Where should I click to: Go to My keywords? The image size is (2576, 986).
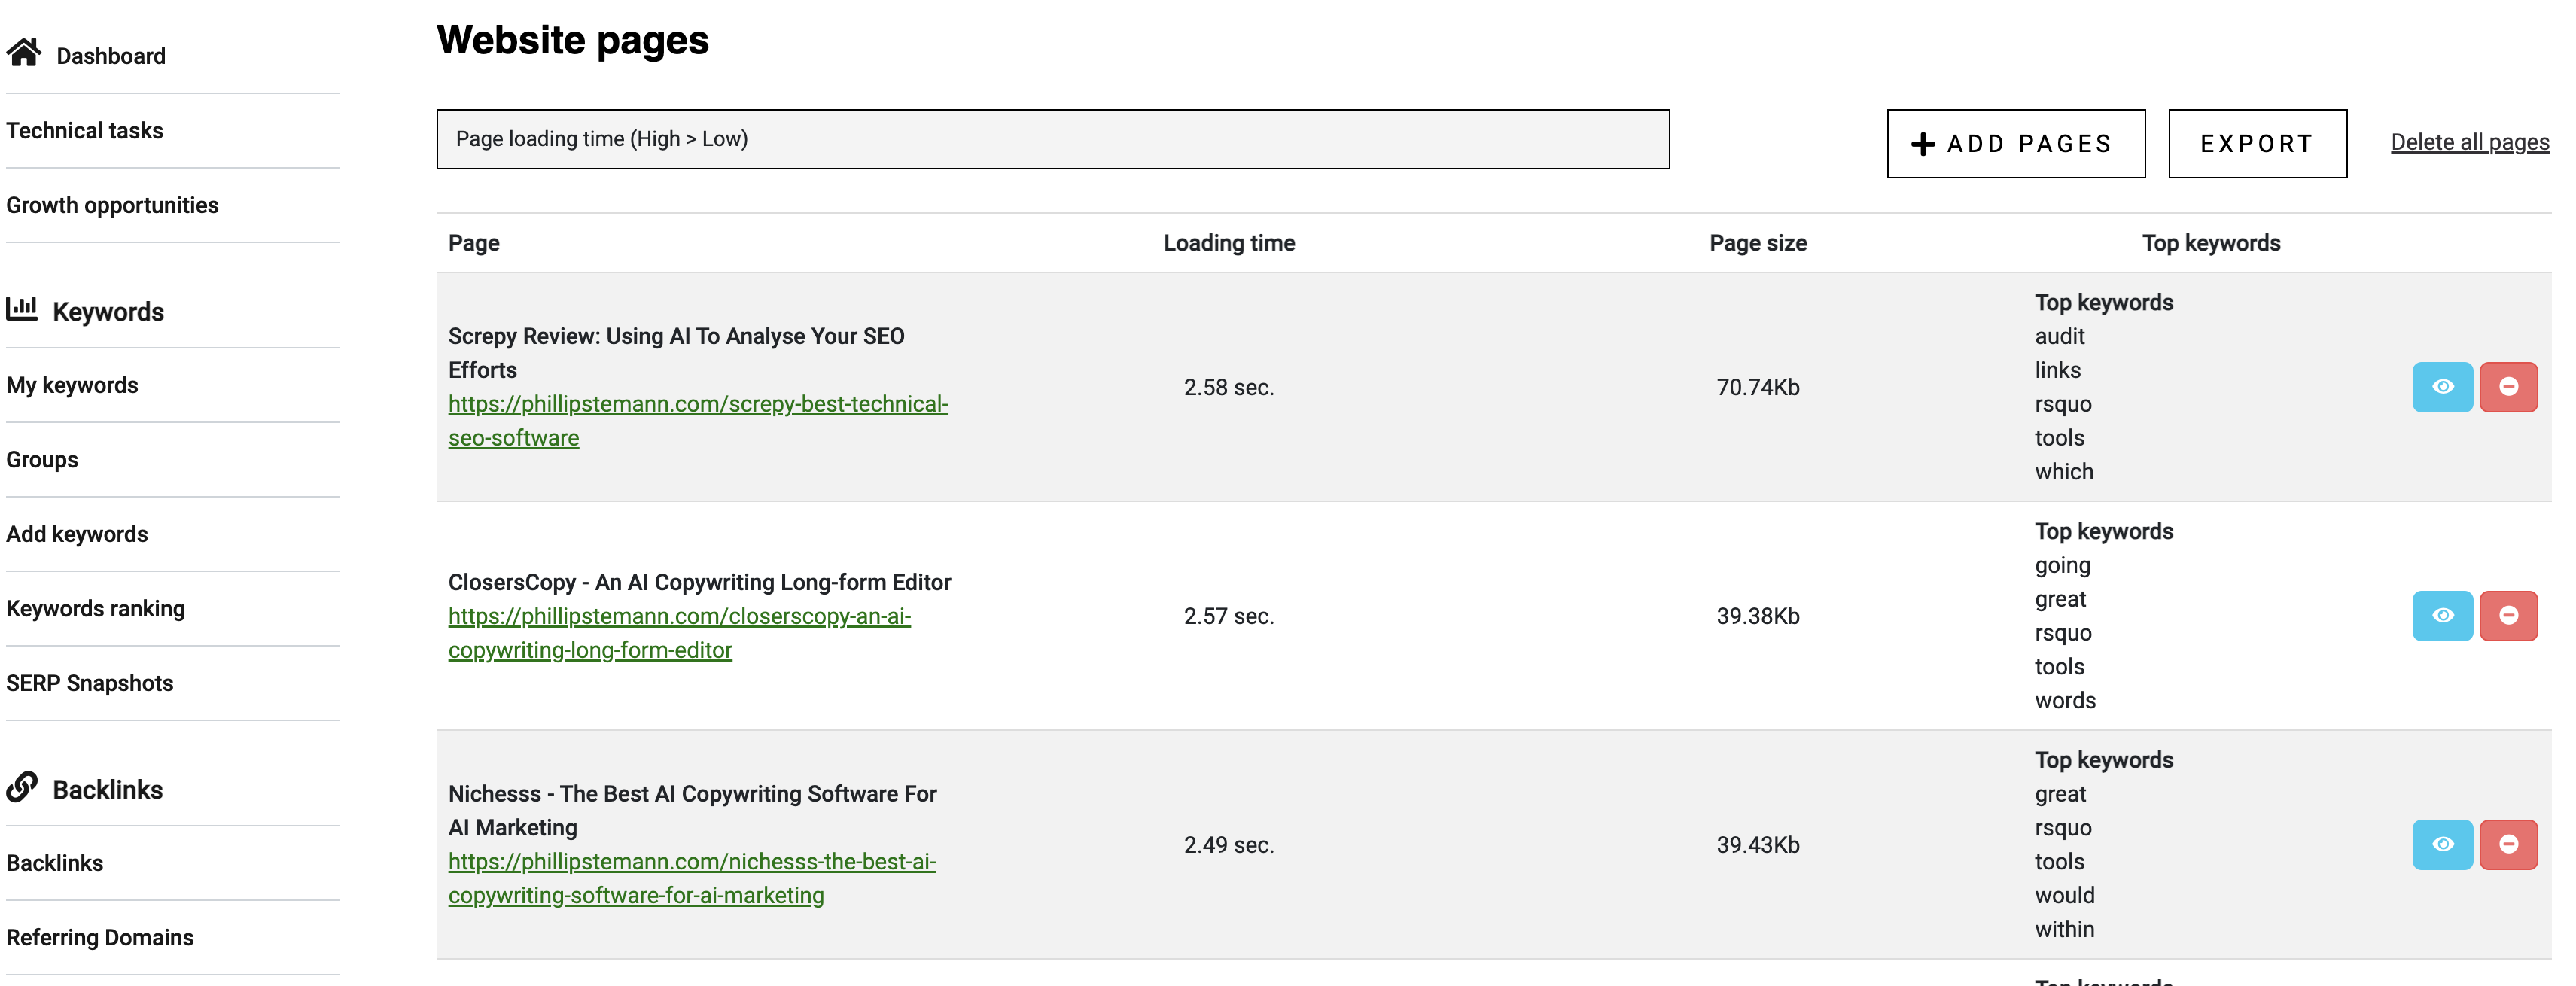coord(72,385)
